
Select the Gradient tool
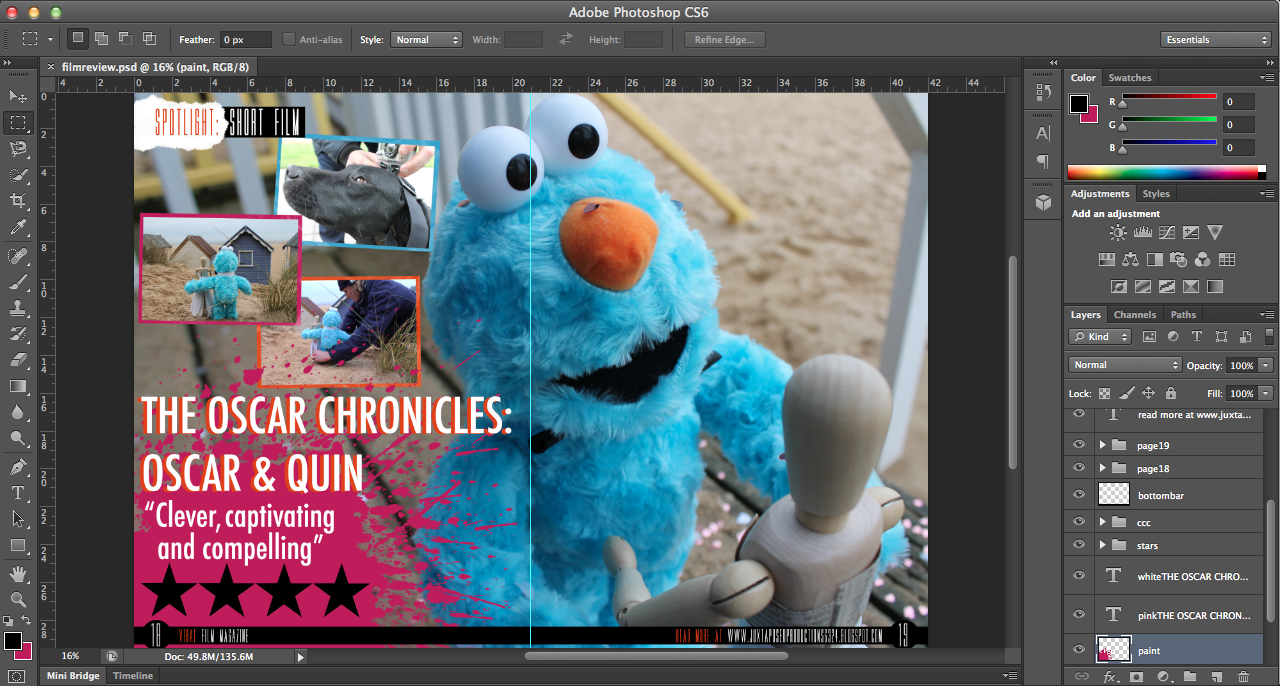tap(18, 386)
